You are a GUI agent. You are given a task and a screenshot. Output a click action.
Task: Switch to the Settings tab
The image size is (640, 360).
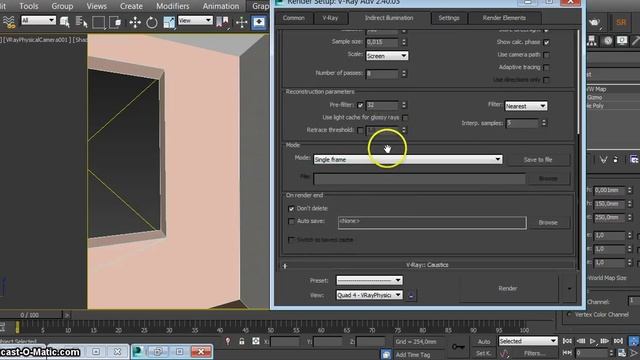click(449, 18)
